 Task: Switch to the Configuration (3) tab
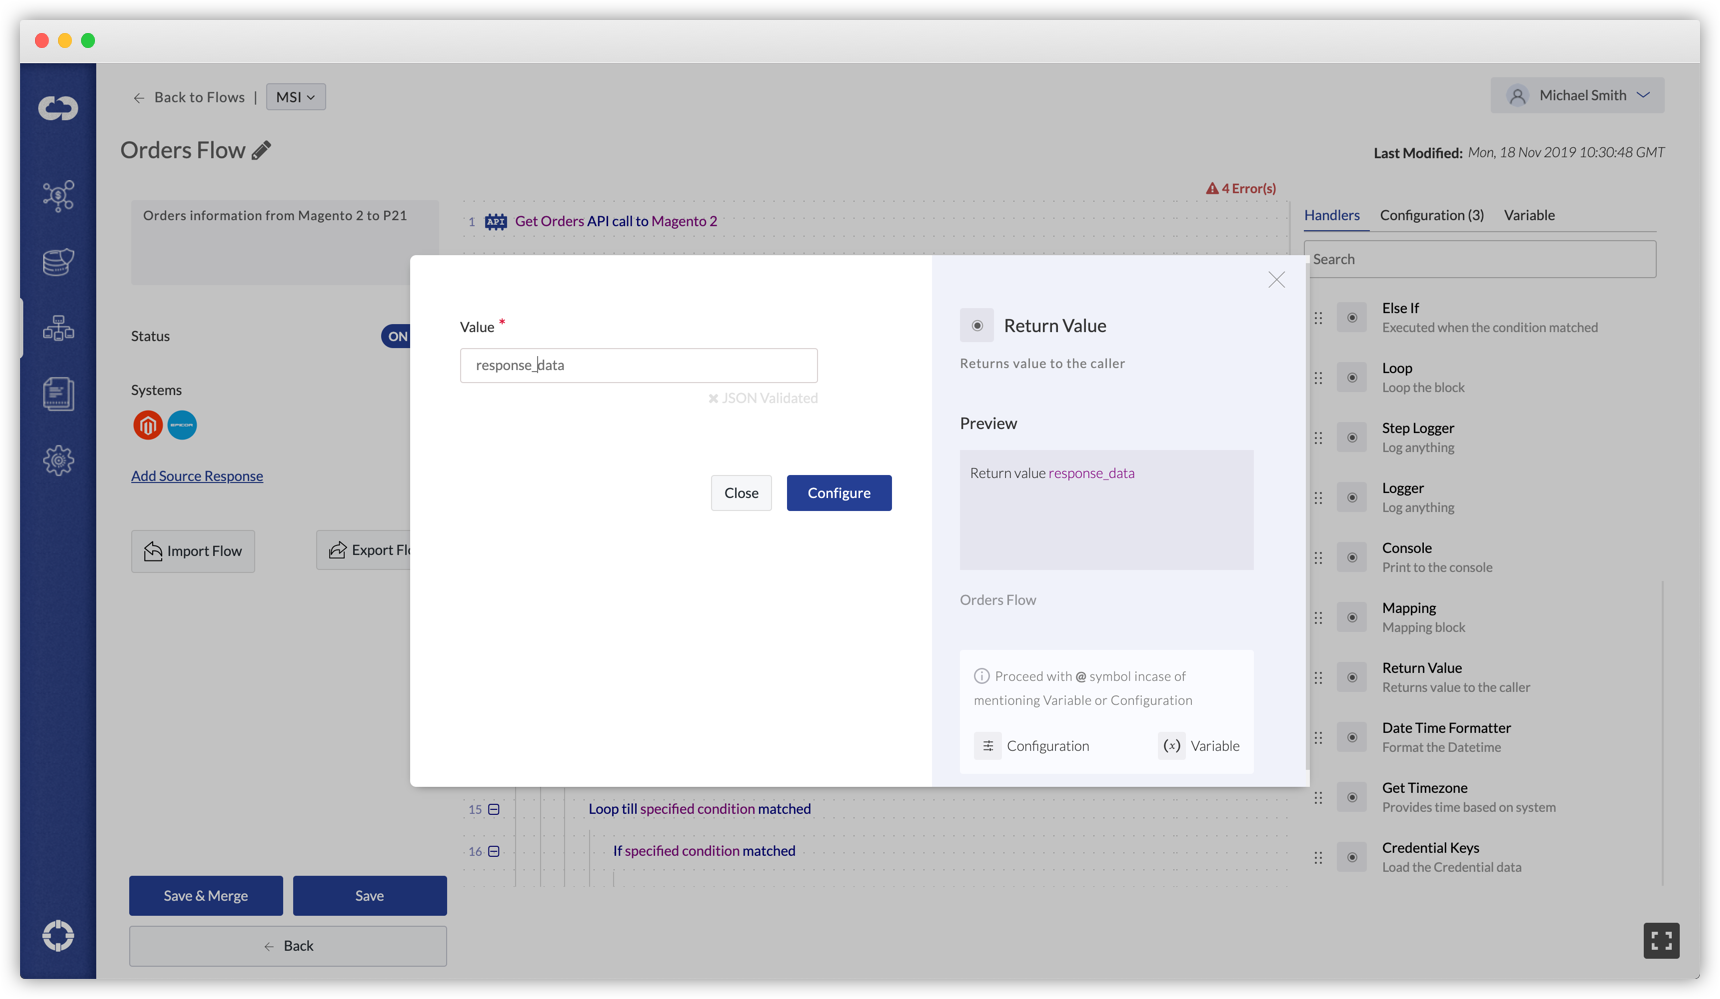1431,215
